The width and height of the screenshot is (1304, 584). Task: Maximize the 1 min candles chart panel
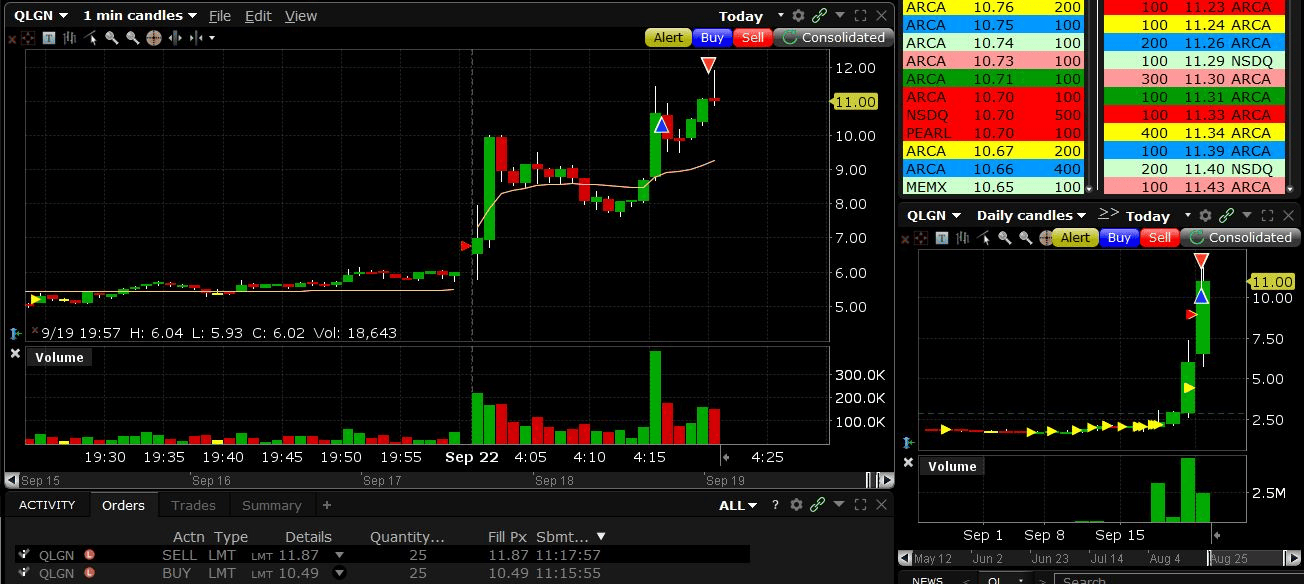[x=860, y=16]
